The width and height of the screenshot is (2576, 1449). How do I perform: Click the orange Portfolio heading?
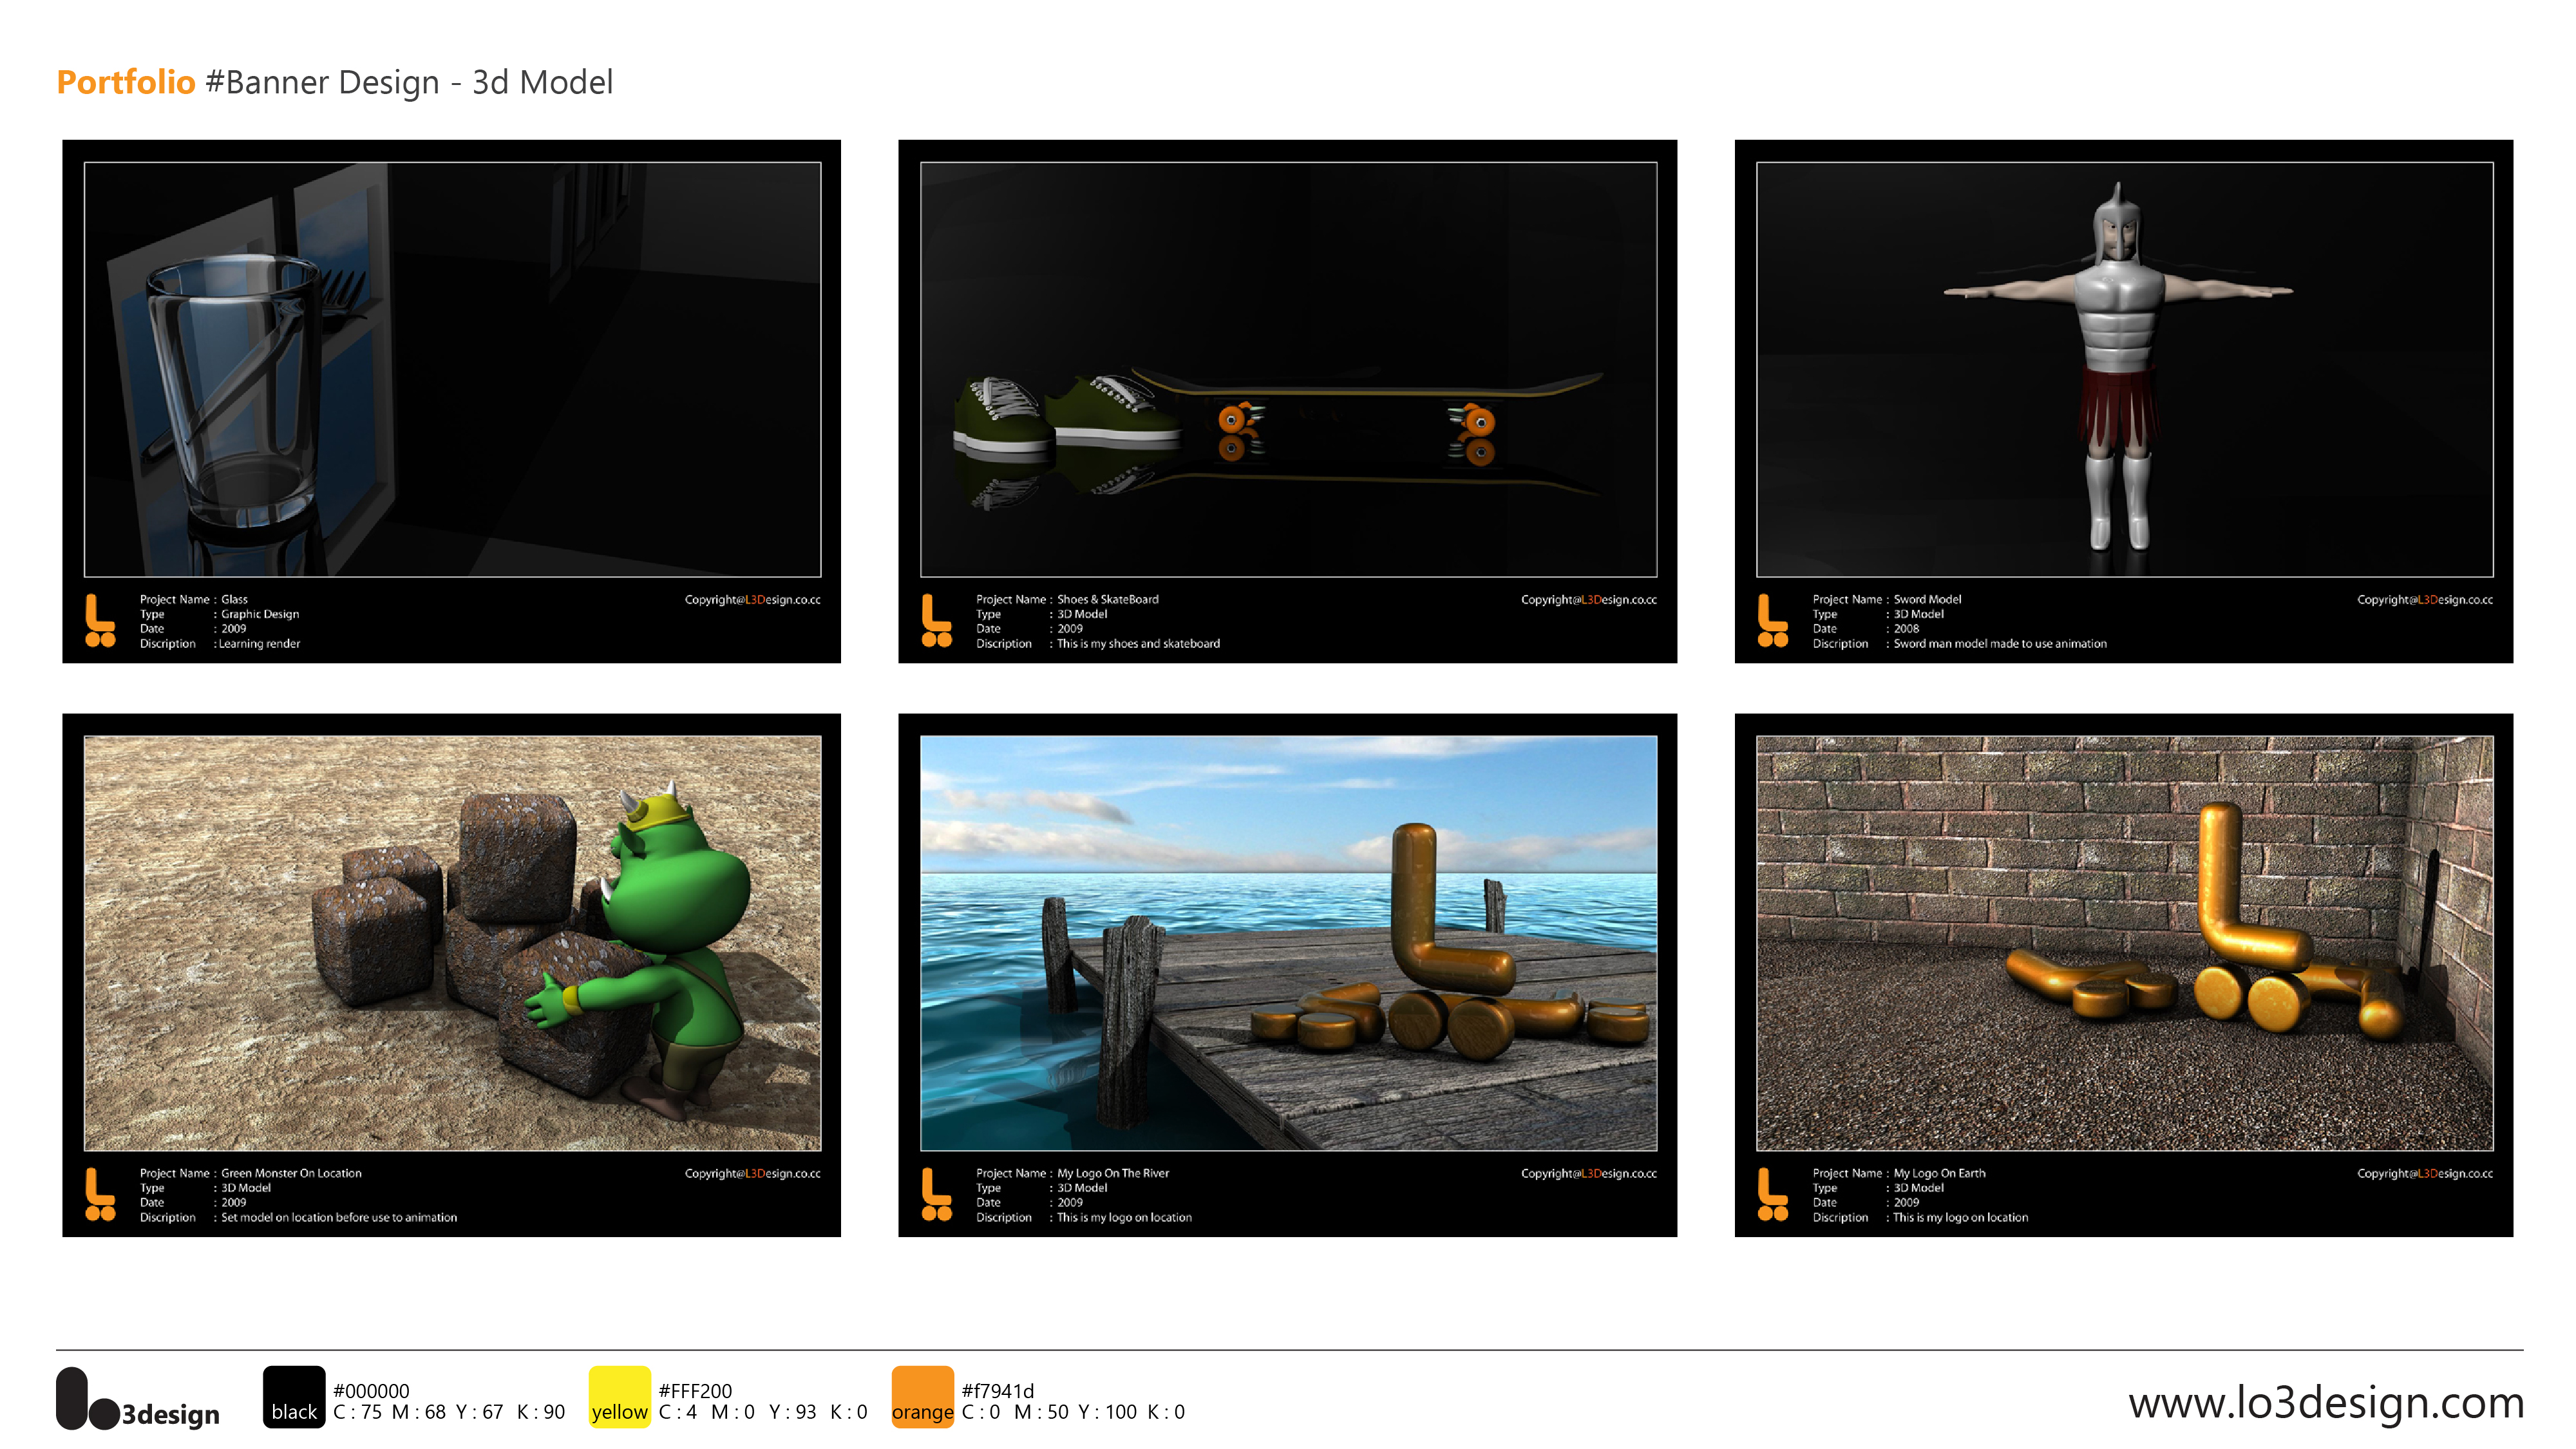click(126, 82)
